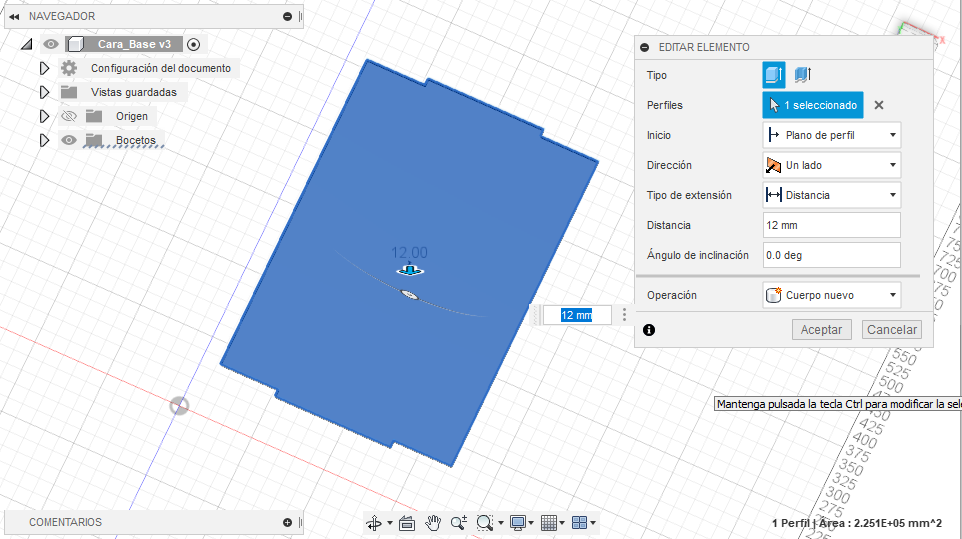
Task: Select the Cara_Base v3 component
Action: coord(134,44)
